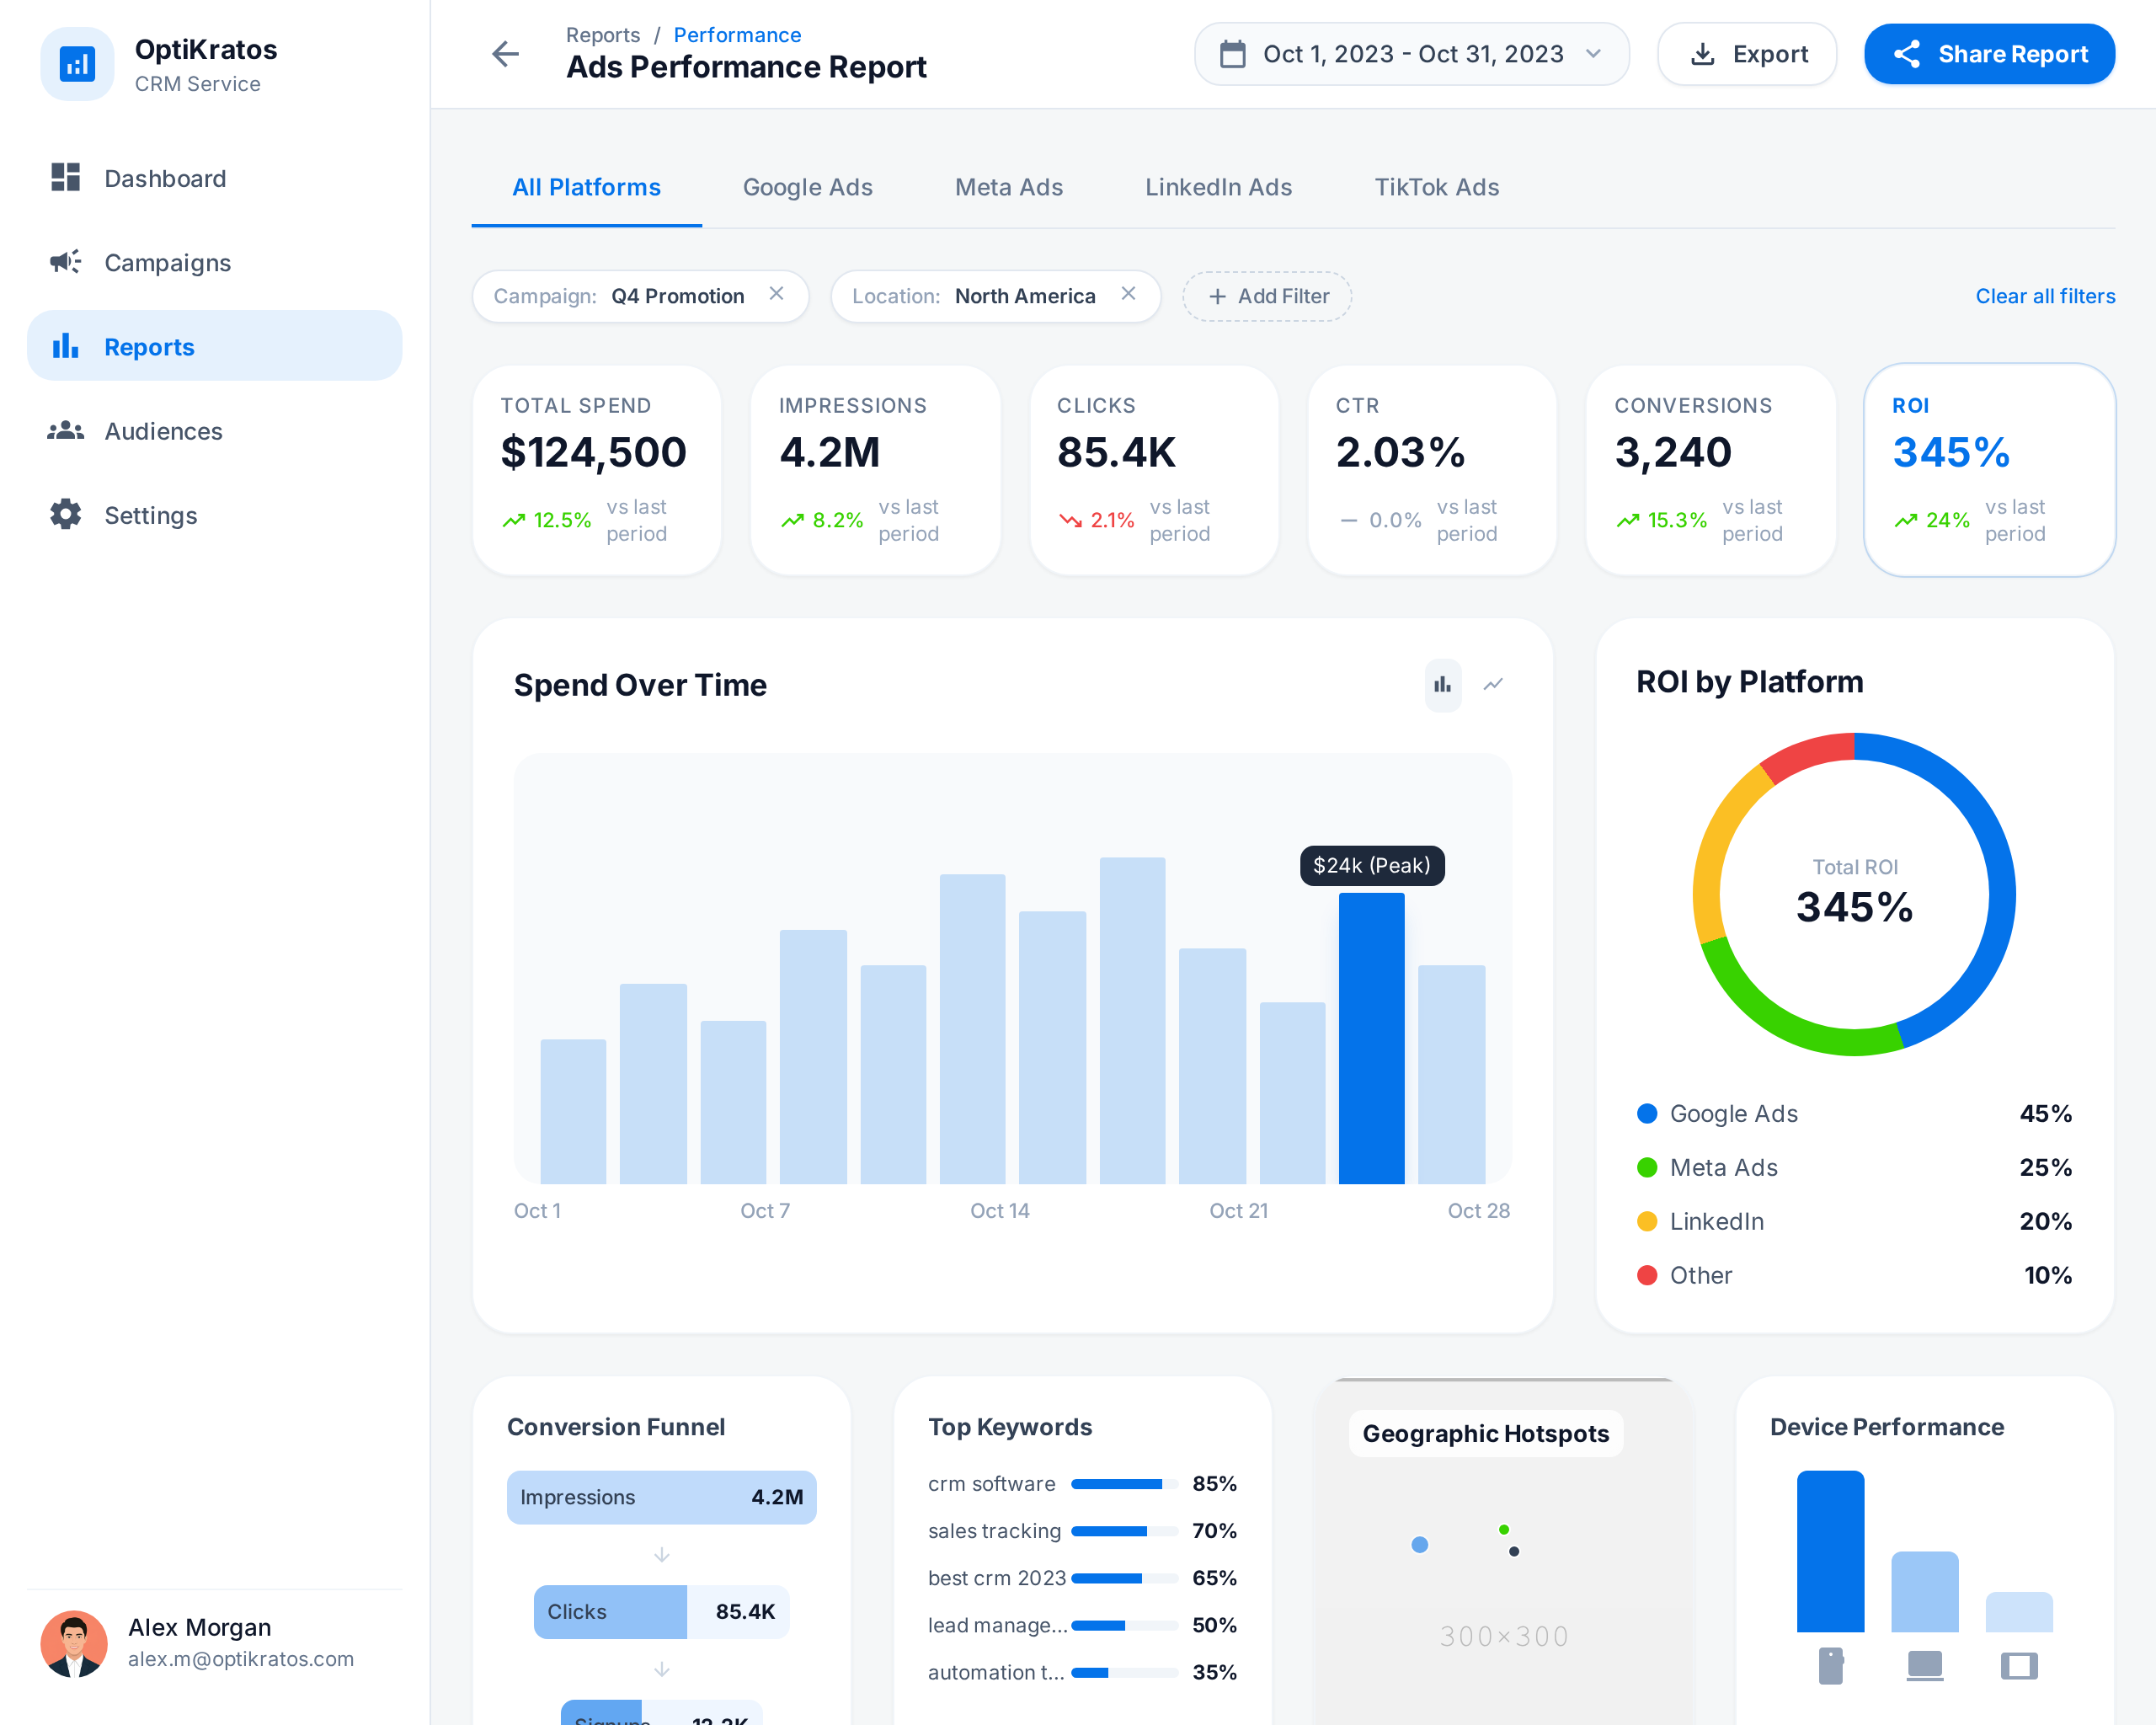This screenshot has width=2156, height=1725.
Task: Switch to the Google Ads tab
Action: [x=807, y=187]
